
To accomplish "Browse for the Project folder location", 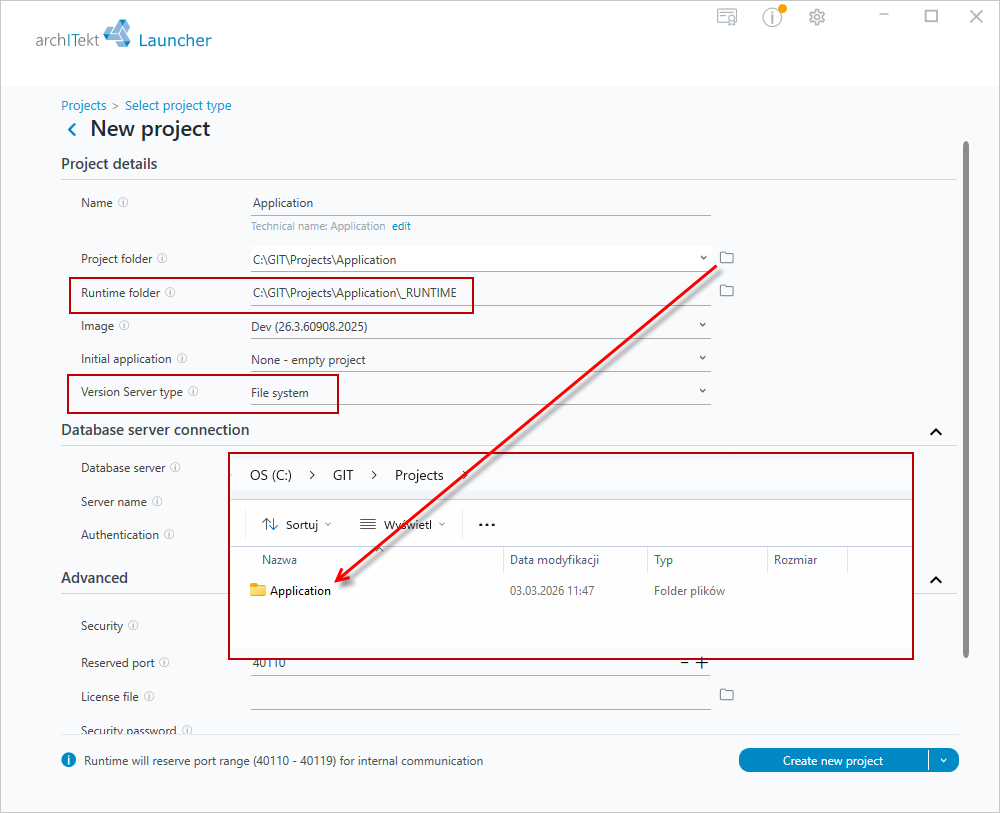I will coord(726,258).
